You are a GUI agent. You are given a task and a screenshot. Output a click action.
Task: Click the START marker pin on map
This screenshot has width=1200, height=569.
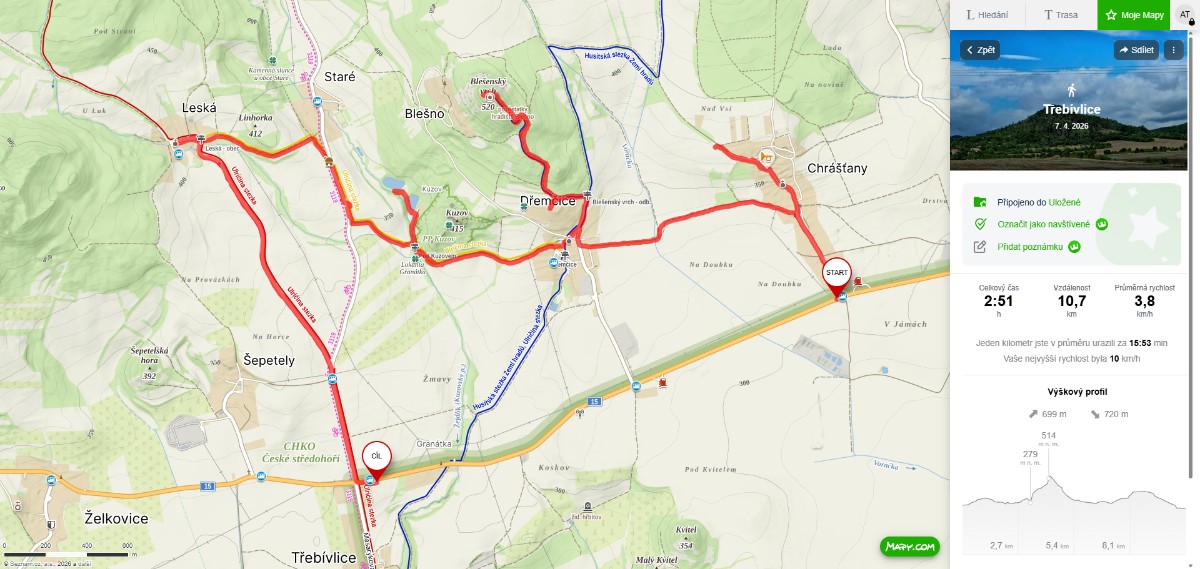tap(837, 274)
